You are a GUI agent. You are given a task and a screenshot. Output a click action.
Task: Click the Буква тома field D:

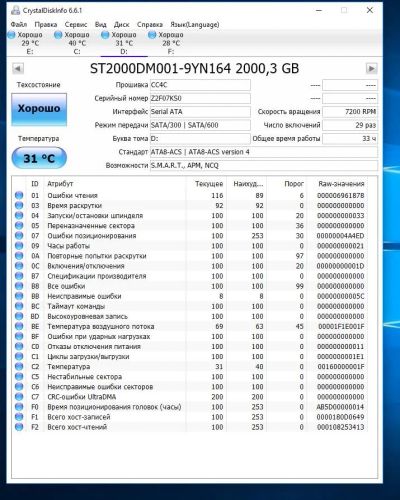(x=200, y=138)
